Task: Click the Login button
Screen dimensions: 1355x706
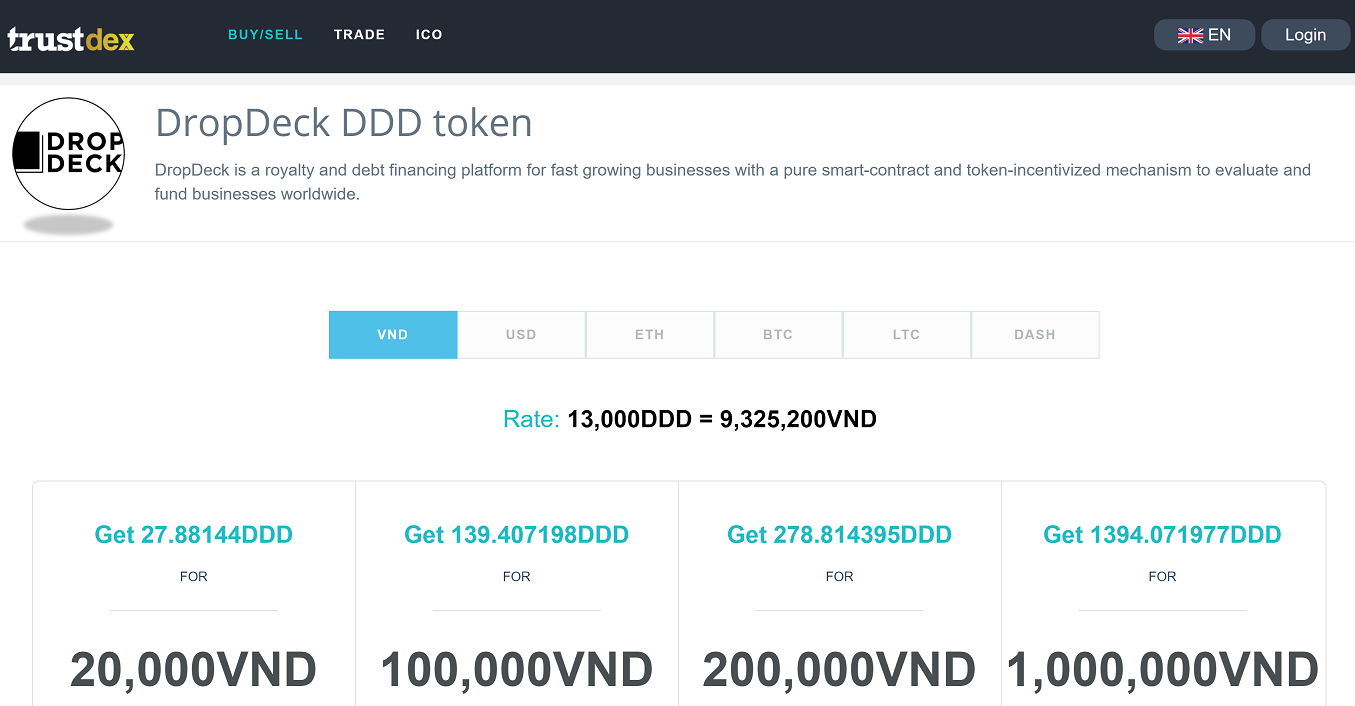Action: point(1305,35)
